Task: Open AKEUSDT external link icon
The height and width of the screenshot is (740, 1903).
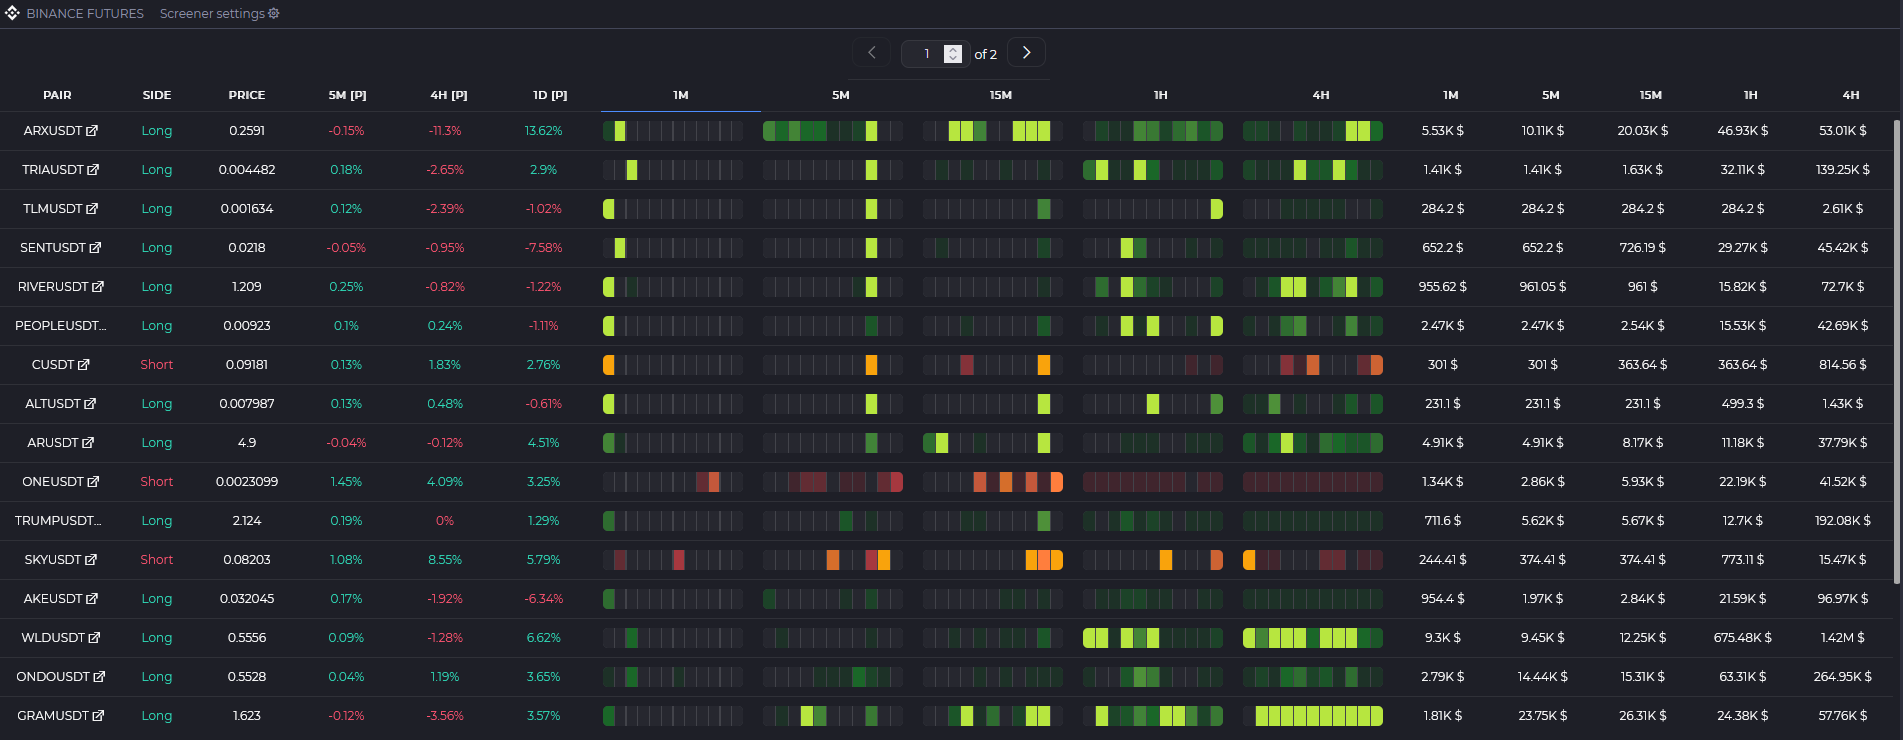Action: (x=92, y=599)
